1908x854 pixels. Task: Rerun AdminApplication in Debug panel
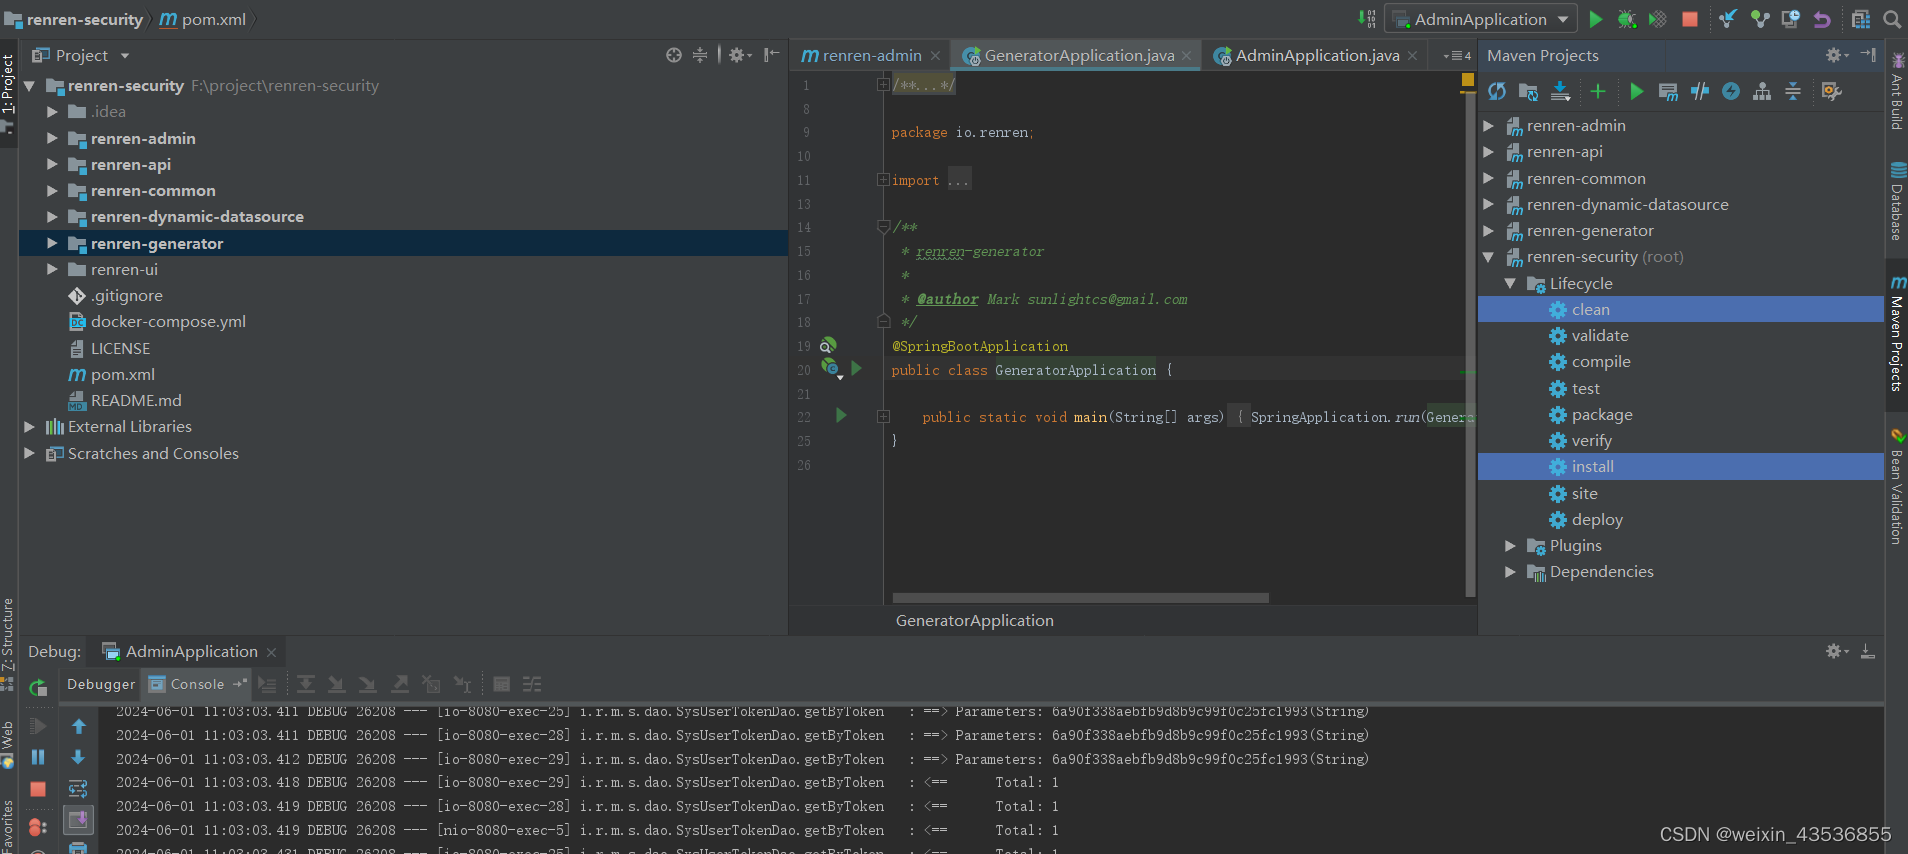(x=38, y=687)
